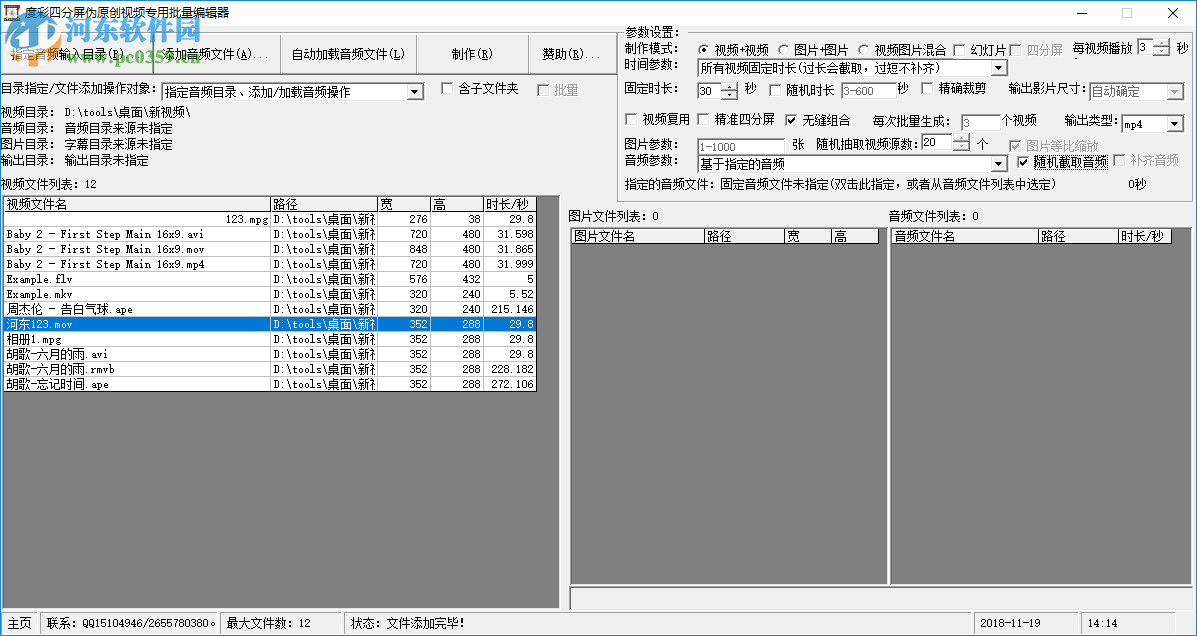Screen dimensions: 1197x636
Task: Click the 随机时长 range field 3-600
Action: (x=869, y=92)
